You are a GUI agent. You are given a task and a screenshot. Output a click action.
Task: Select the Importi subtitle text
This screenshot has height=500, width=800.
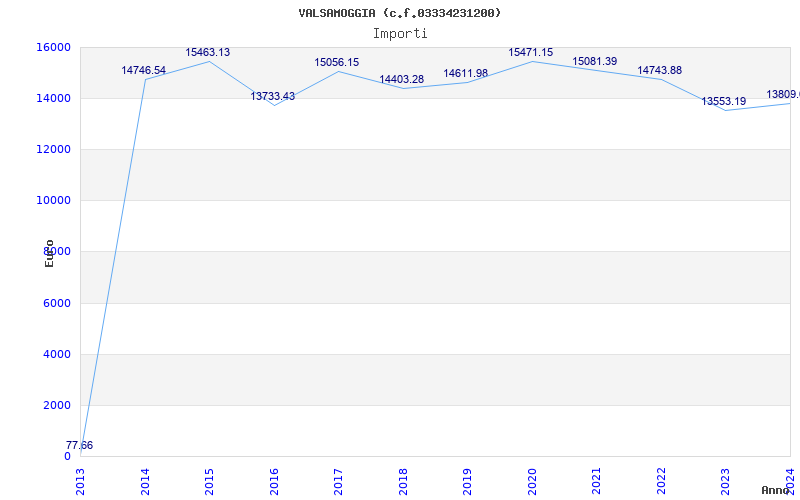pyautogui.click(x=400, y=34)
